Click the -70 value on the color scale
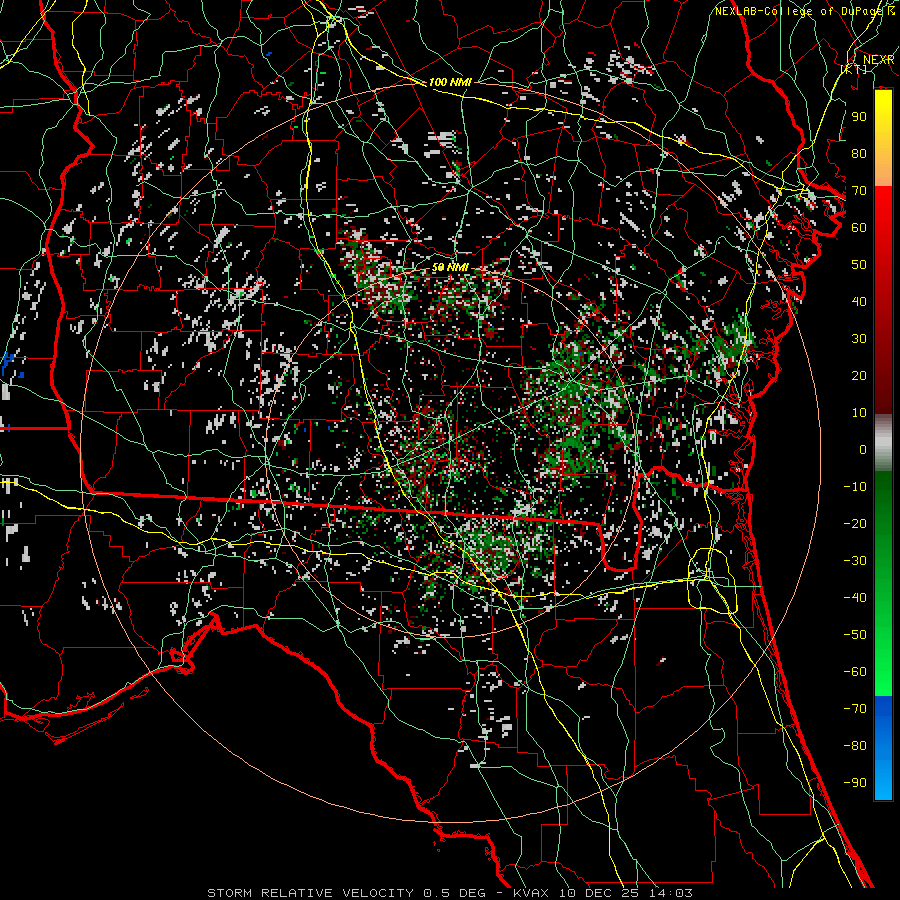900x900 pixels. pos(855,708)
